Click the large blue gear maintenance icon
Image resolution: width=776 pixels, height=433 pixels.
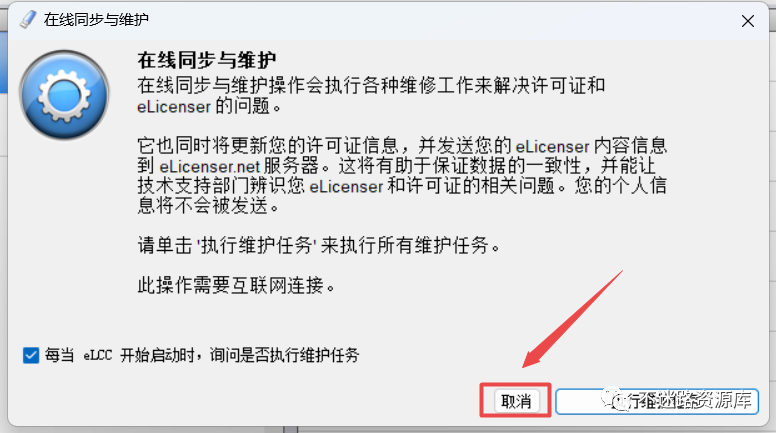pyautogui.click(x=64, y=95)
